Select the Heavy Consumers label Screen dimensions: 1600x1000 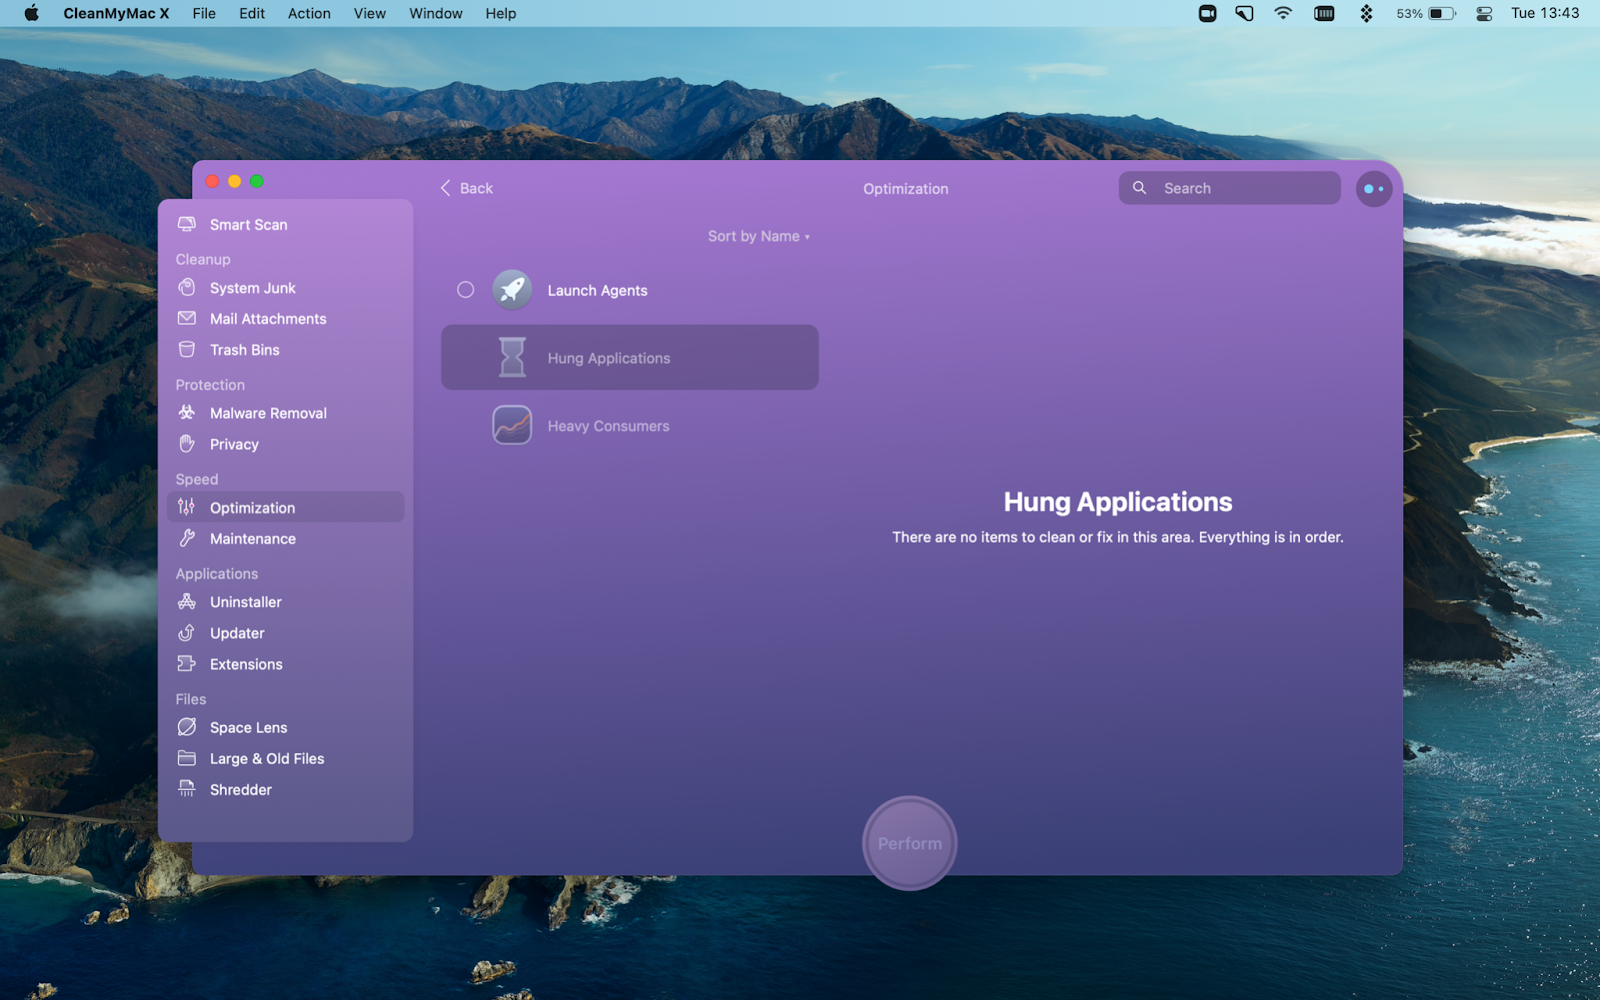pos(608,426)
